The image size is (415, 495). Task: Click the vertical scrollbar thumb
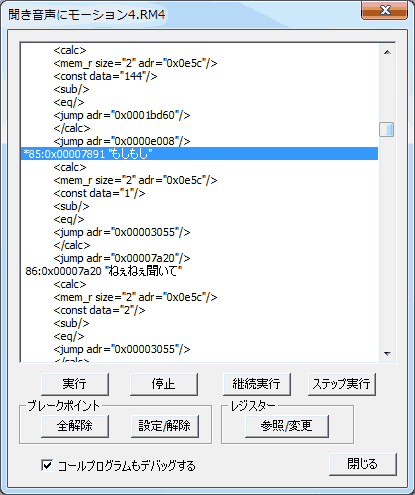pyautogui.click(x=387, y=130)
